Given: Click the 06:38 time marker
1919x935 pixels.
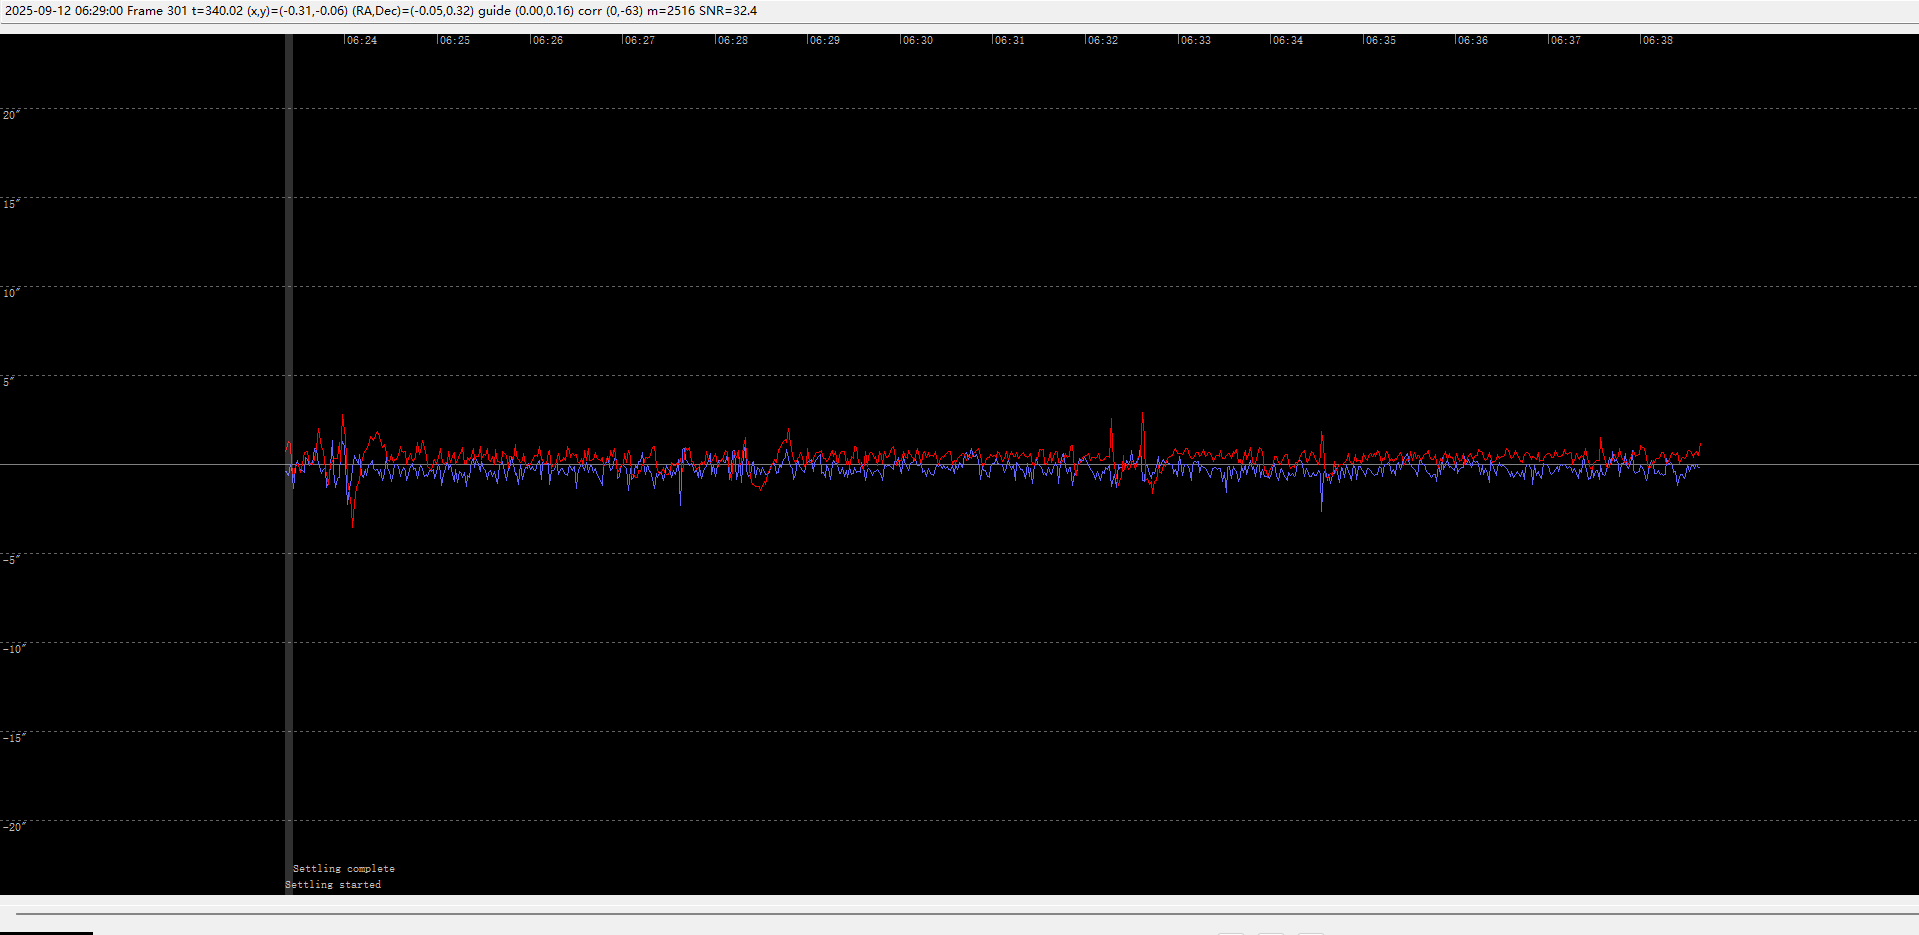Looking at the screenshot, I should point(1657,41).
